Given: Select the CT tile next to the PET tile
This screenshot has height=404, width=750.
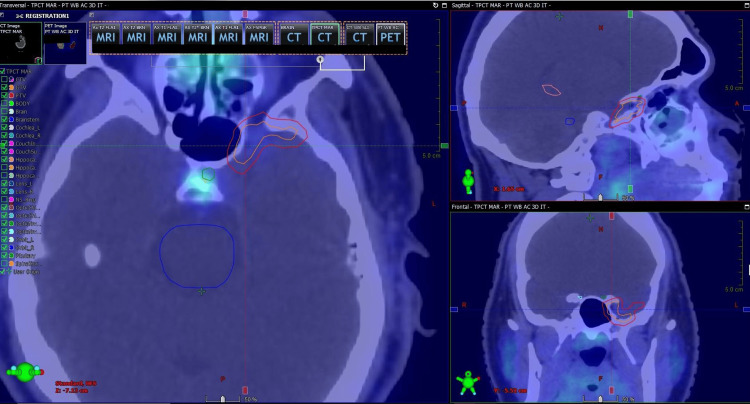Looking at the screenshot, I should [360, 34].
